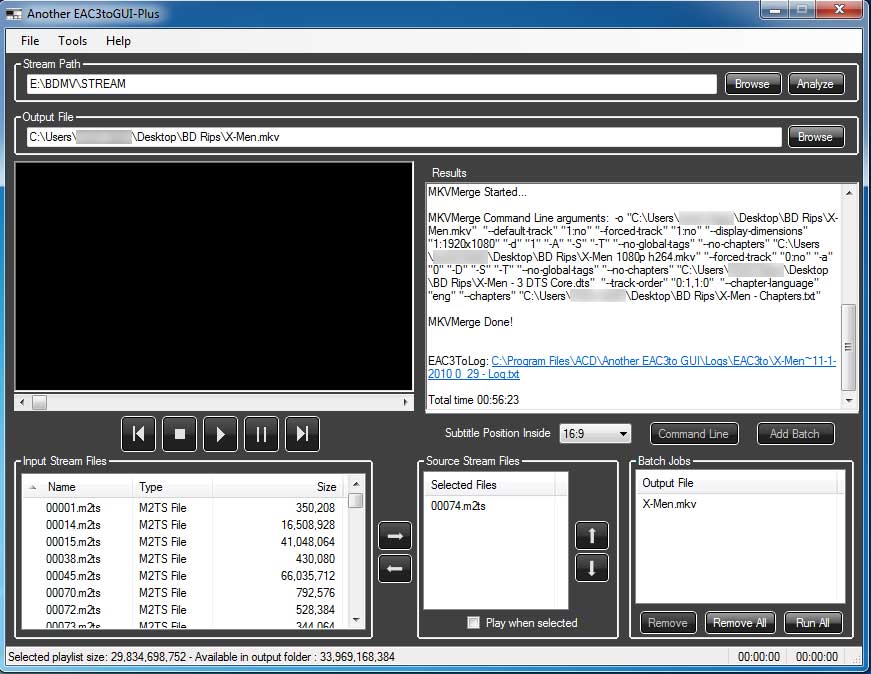This screenshot has height=674, width=871.
Task: Click the selected playlist size status text
Action: 201,657
